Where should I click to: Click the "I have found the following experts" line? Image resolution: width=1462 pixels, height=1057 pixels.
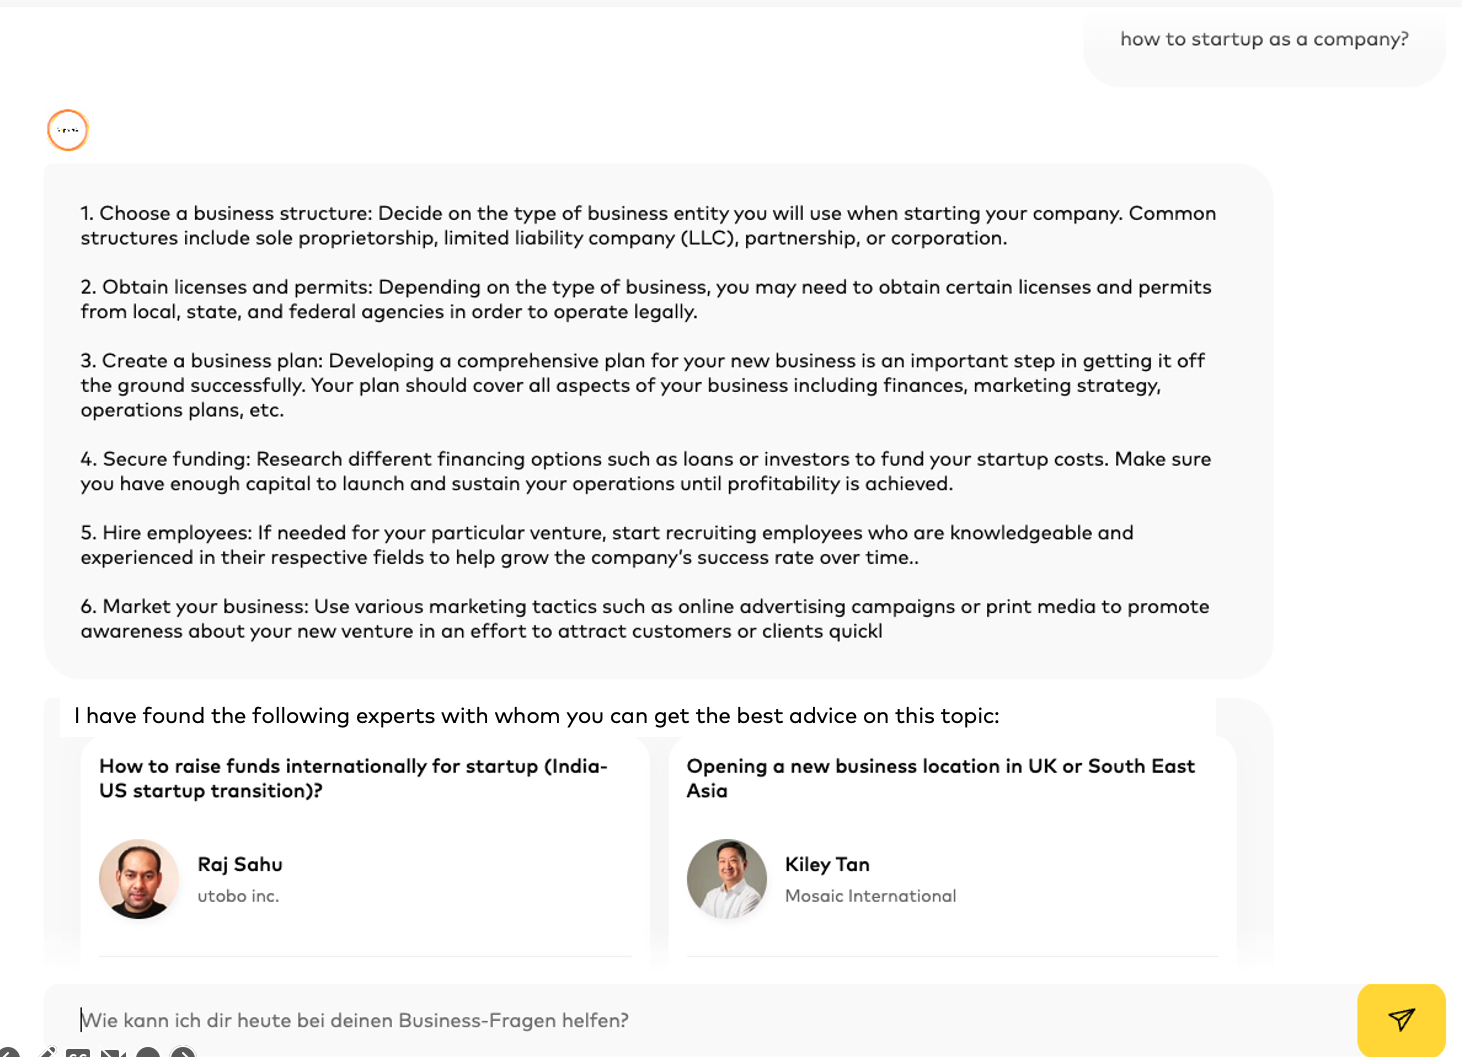537,716
